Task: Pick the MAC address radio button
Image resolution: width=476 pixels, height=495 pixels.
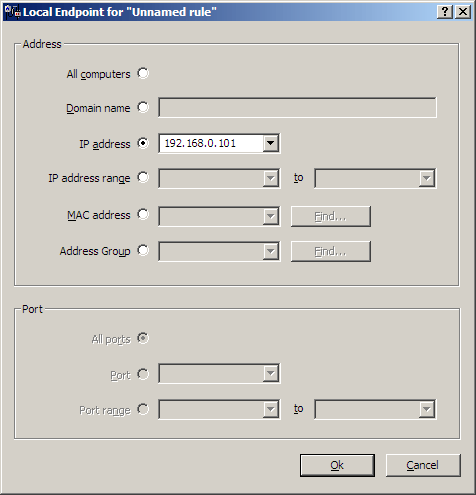Action: pyautogui.click(x=143, y=214)
